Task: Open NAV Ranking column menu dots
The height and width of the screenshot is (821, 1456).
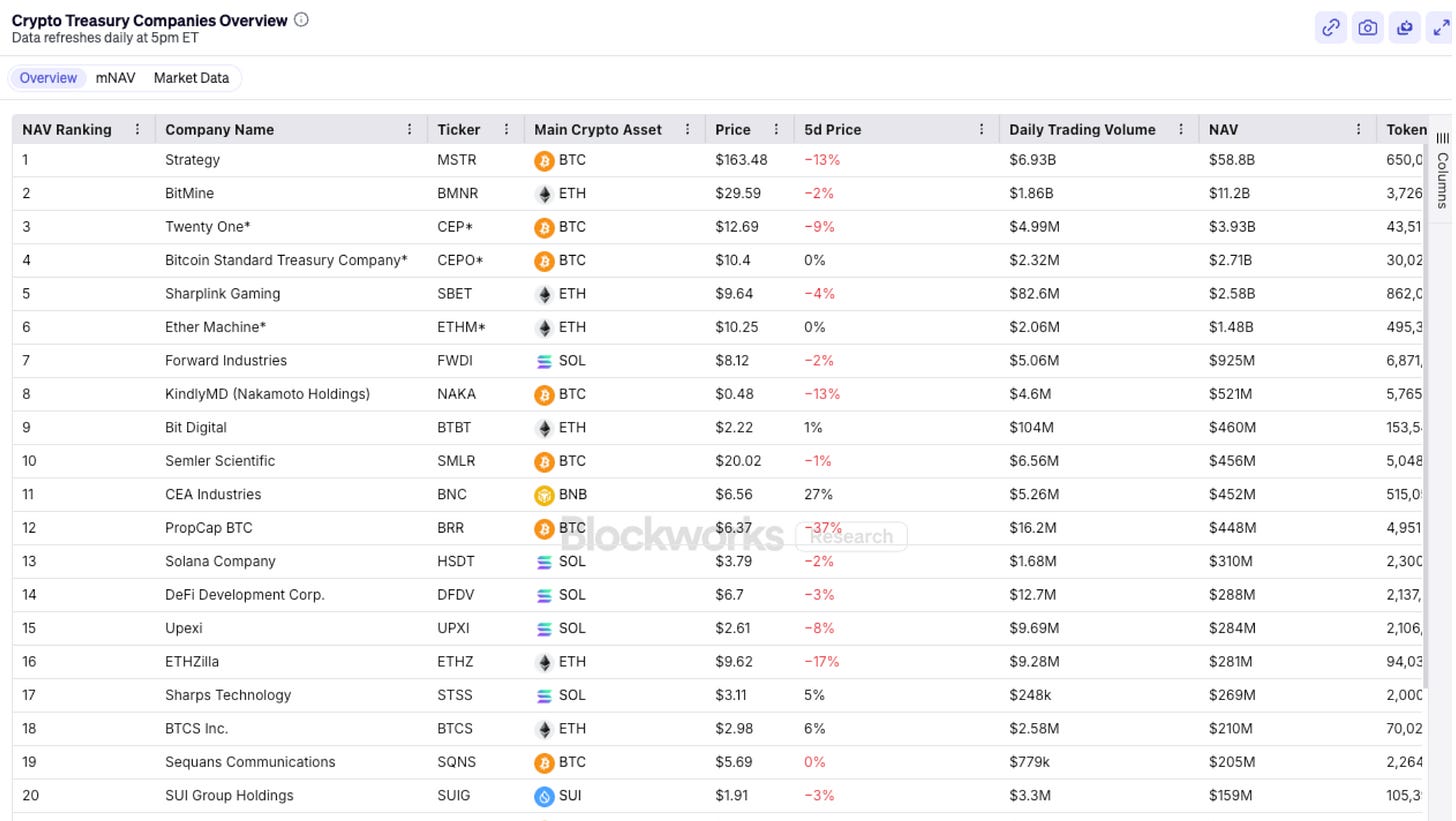Action: tap(137, 129)
